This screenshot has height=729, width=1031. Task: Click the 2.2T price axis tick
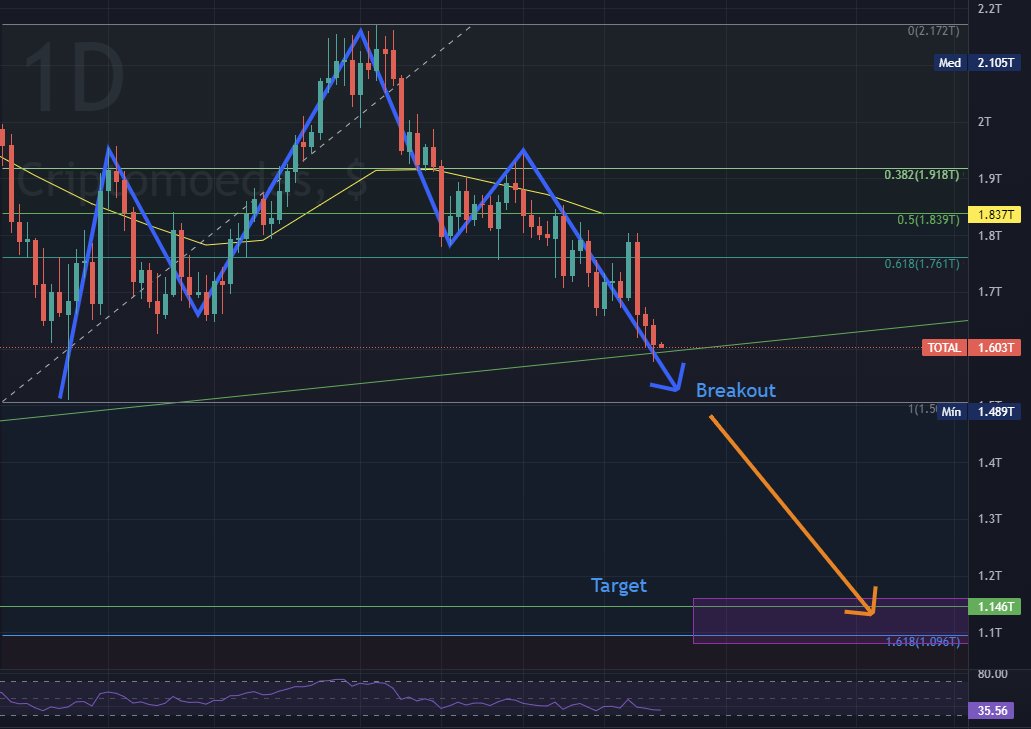pyautogui.click(x=990, y=9)
